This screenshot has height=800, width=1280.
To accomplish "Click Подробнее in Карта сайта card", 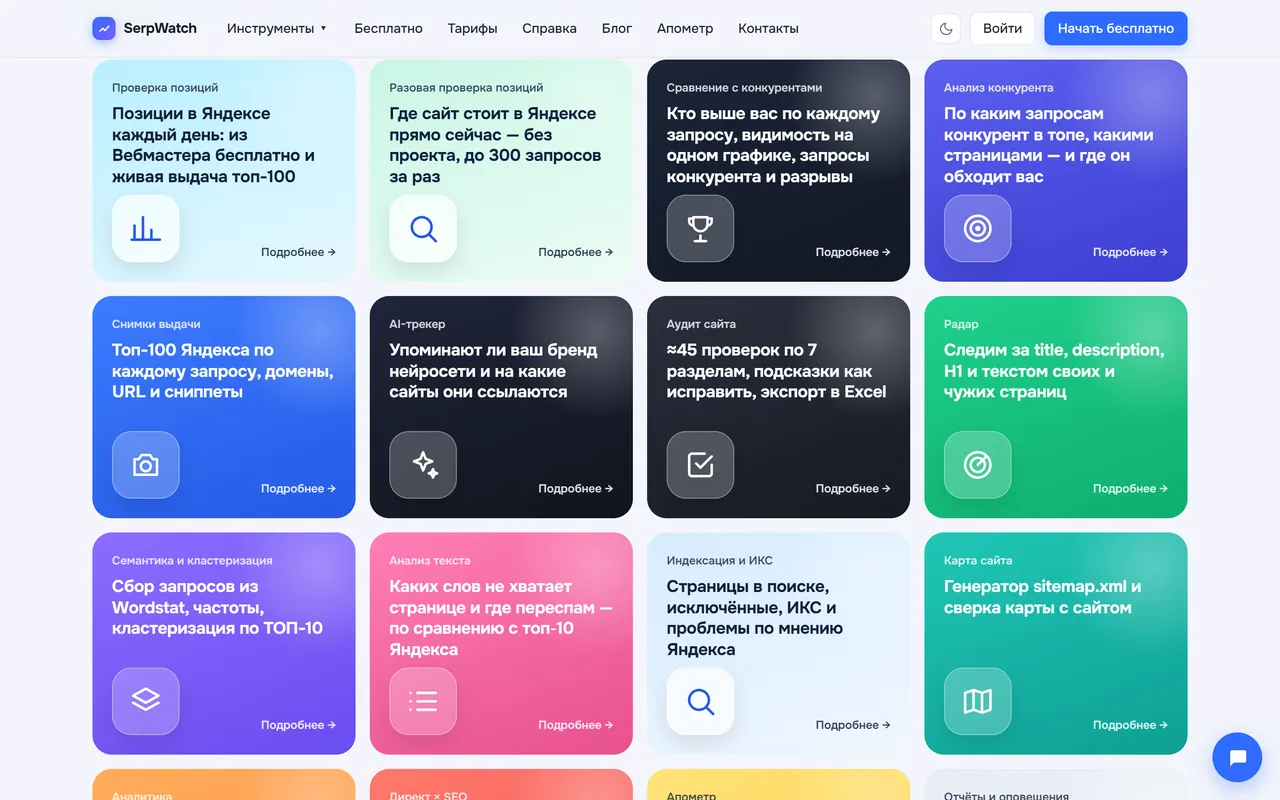I will click(x=1130, y=725).
